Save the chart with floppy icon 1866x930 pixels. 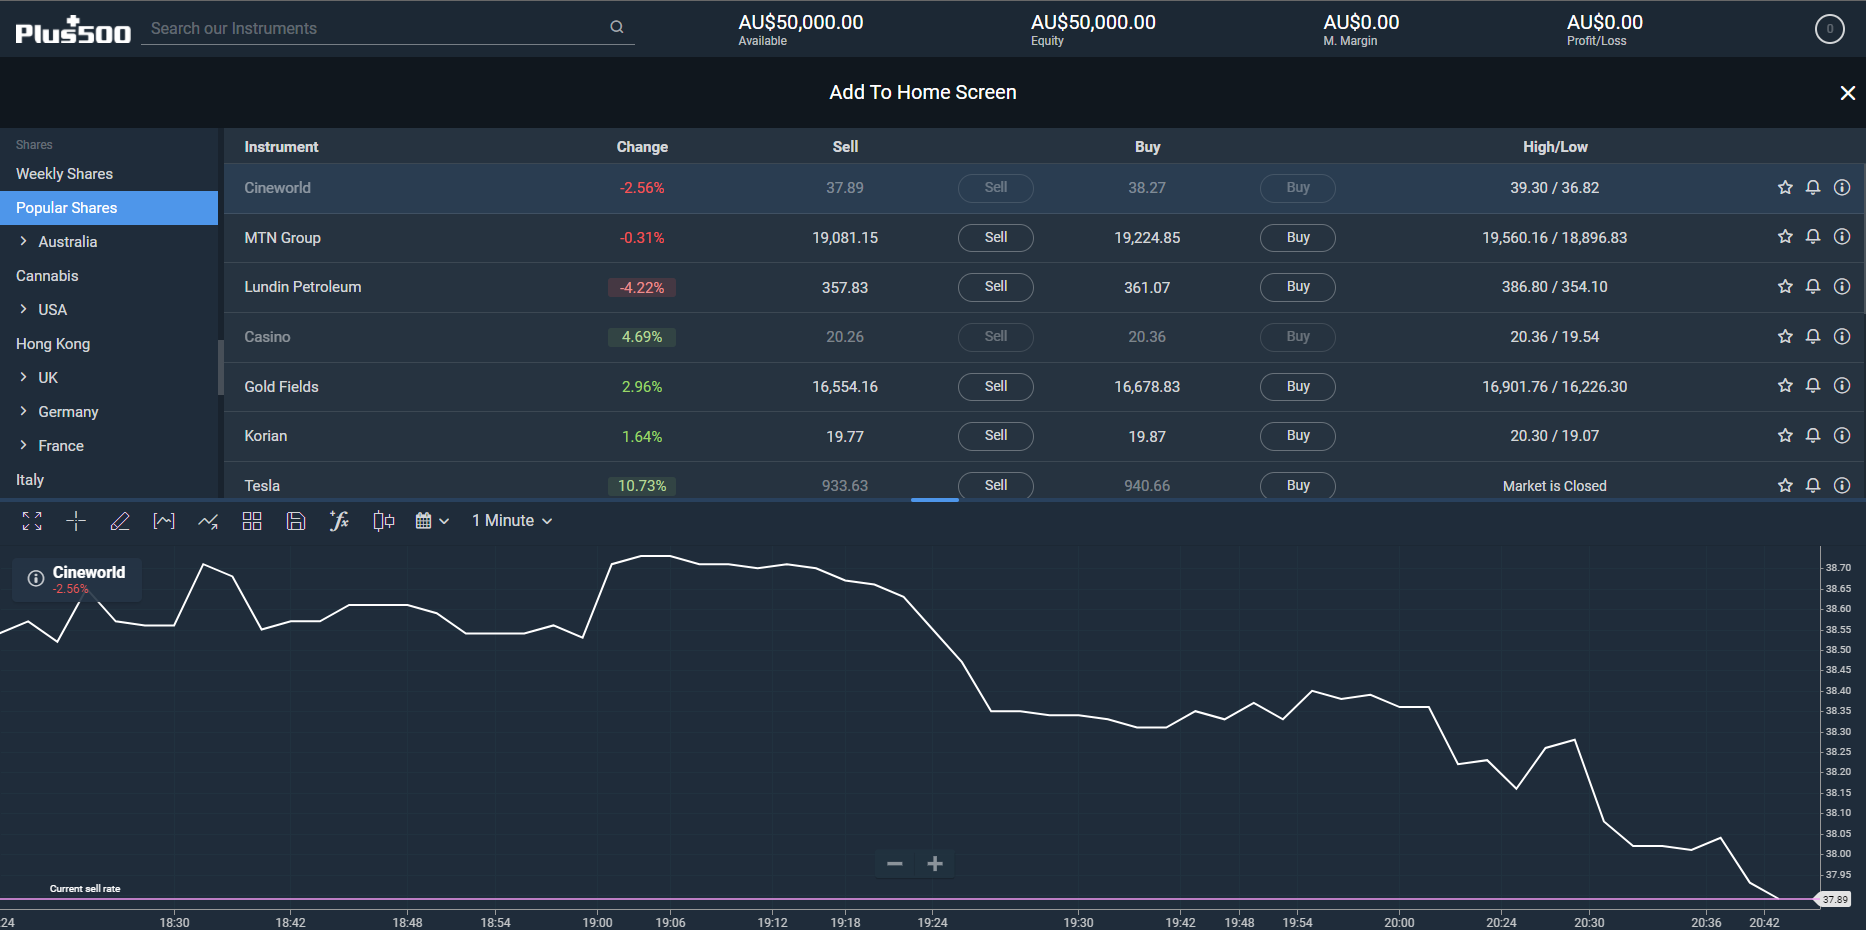click(x=296, y=521)
